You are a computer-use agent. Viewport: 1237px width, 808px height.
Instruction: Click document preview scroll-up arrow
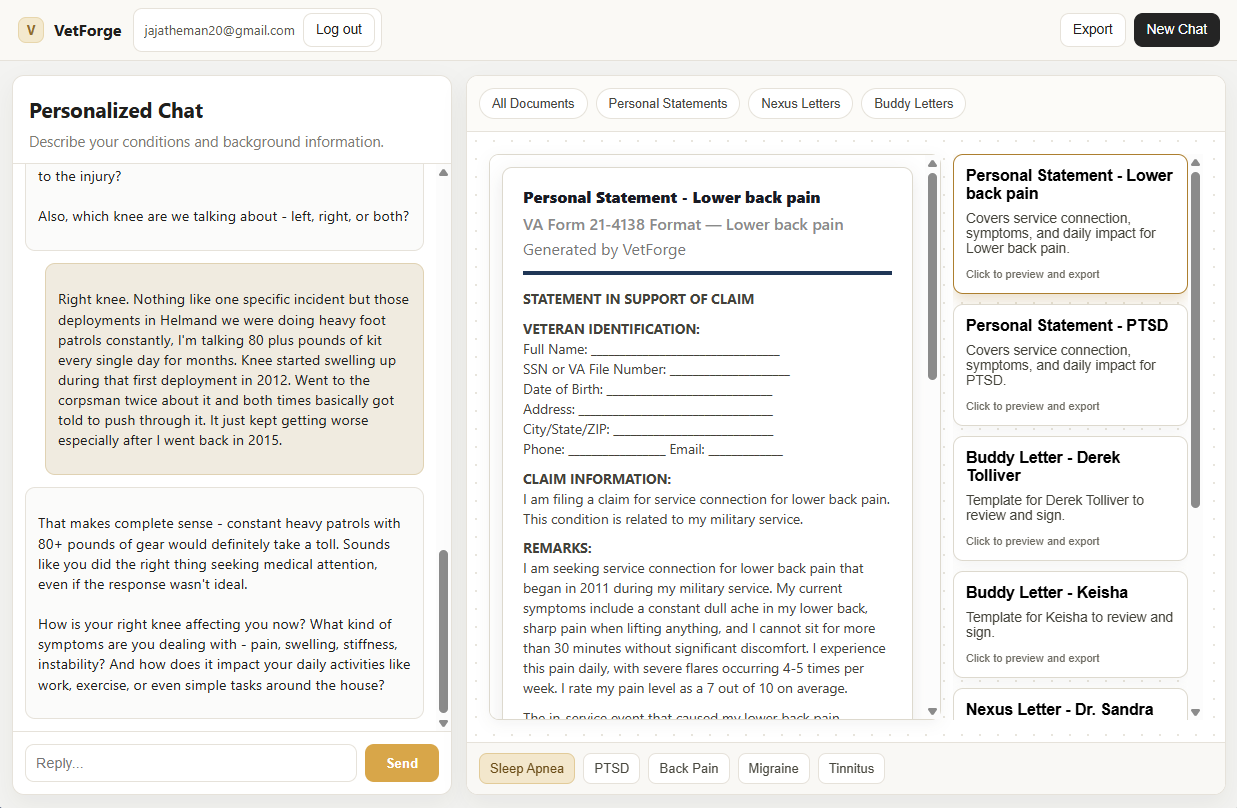tap(932, 164)
